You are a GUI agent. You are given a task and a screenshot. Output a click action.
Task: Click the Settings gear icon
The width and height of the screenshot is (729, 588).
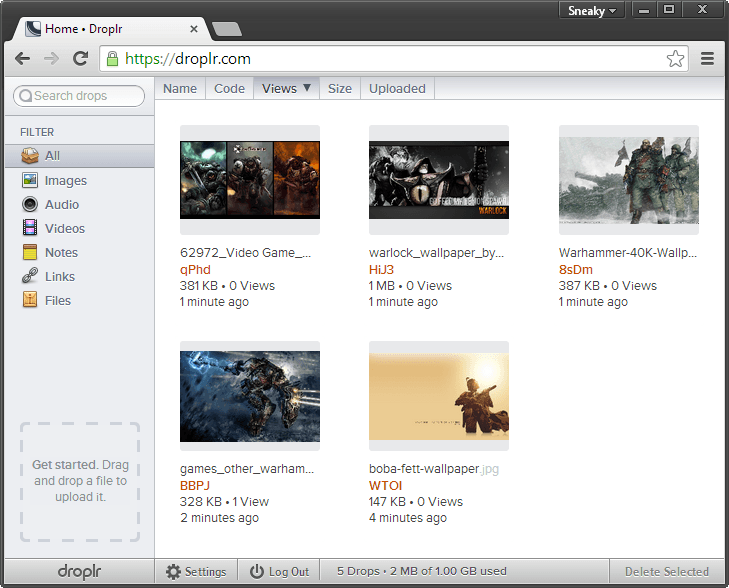click(x=173, y=572)
